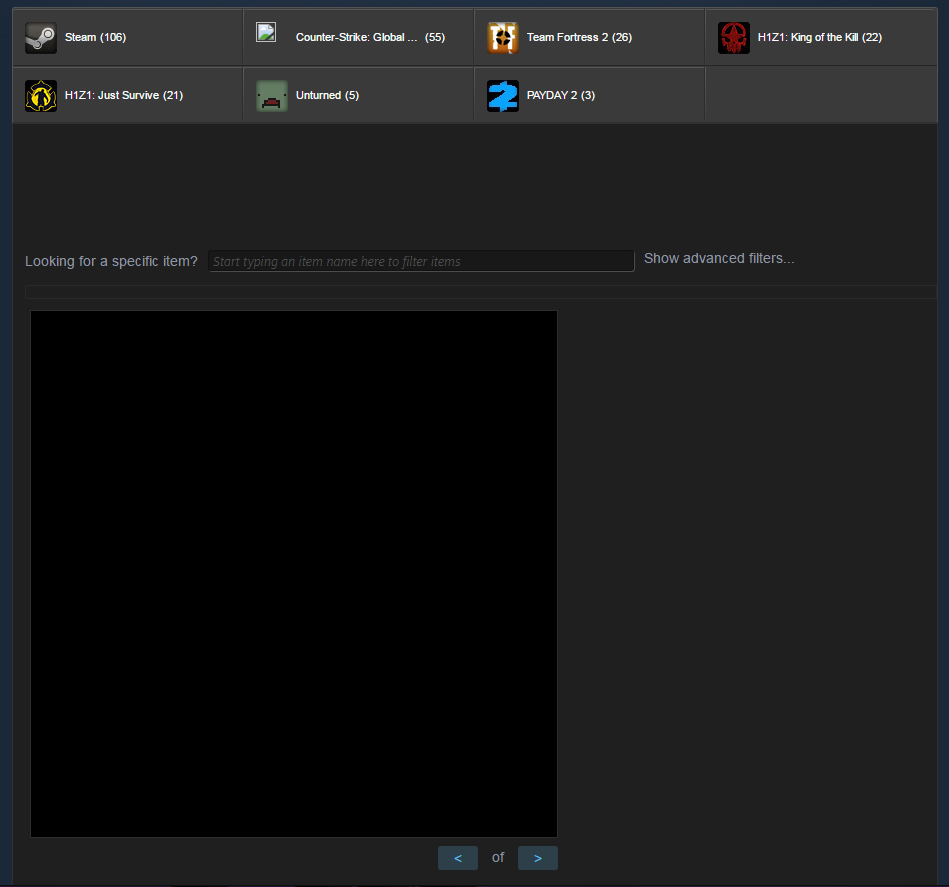Switch to H1Z1: Just Survive (21) tab
The height and width of the screenshot is (887, 949).
pyautogui.click(x=128, y=95)
